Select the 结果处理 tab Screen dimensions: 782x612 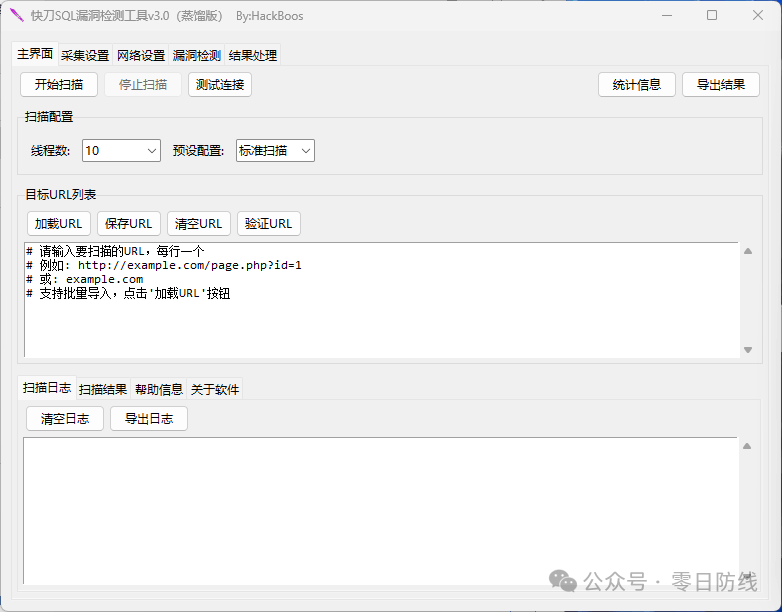click(x=253, y=56)
